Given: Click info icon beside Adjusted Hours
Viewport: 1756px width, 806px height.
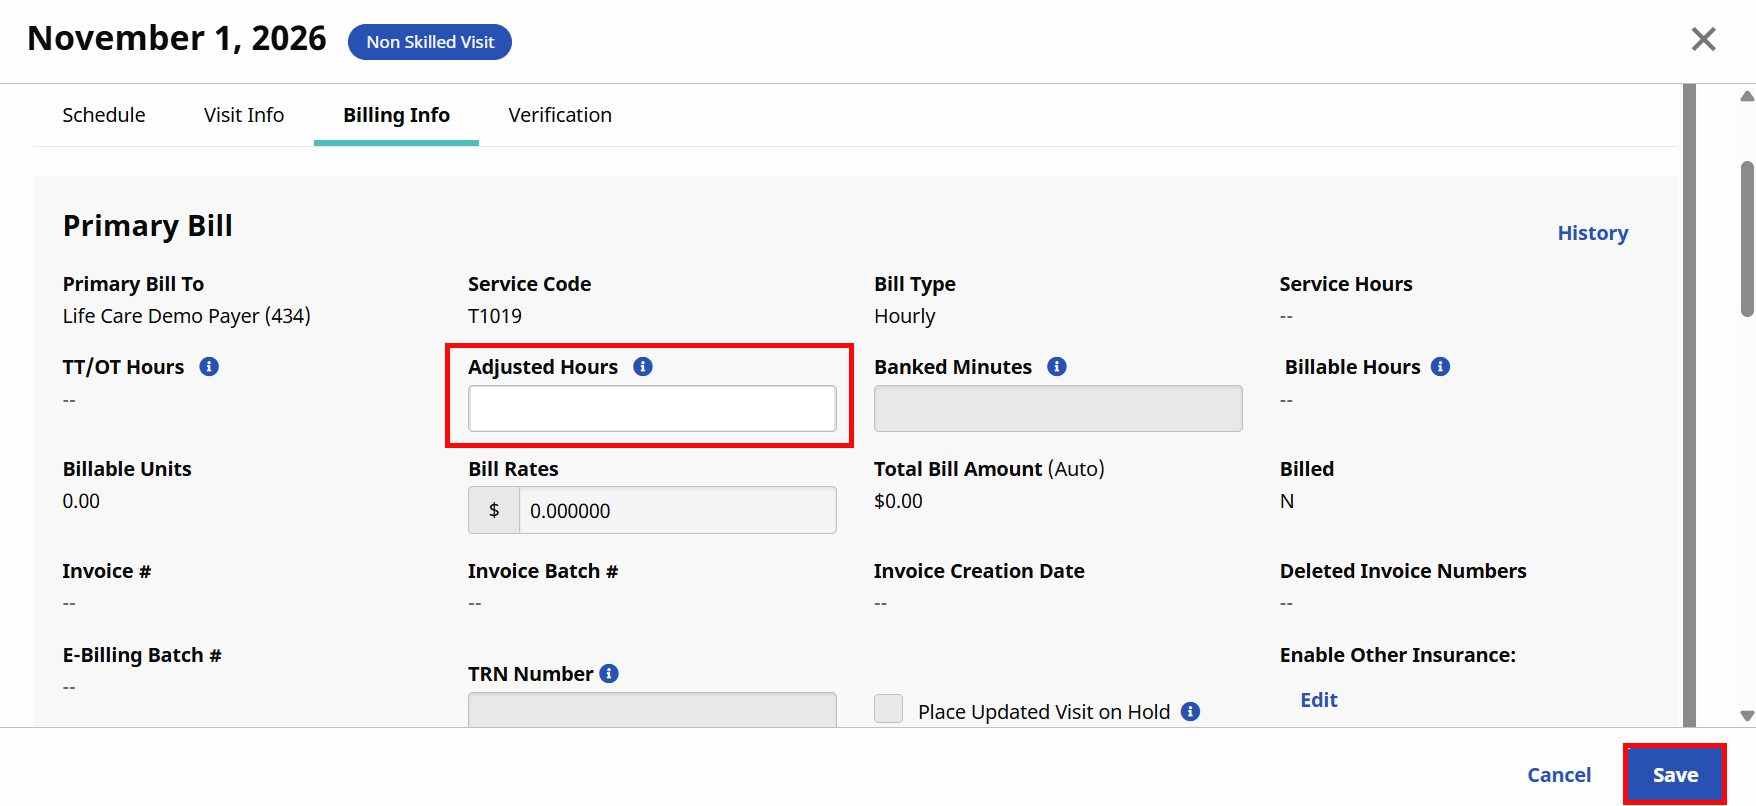Looking at the screenshot, I should click(643, 367).
